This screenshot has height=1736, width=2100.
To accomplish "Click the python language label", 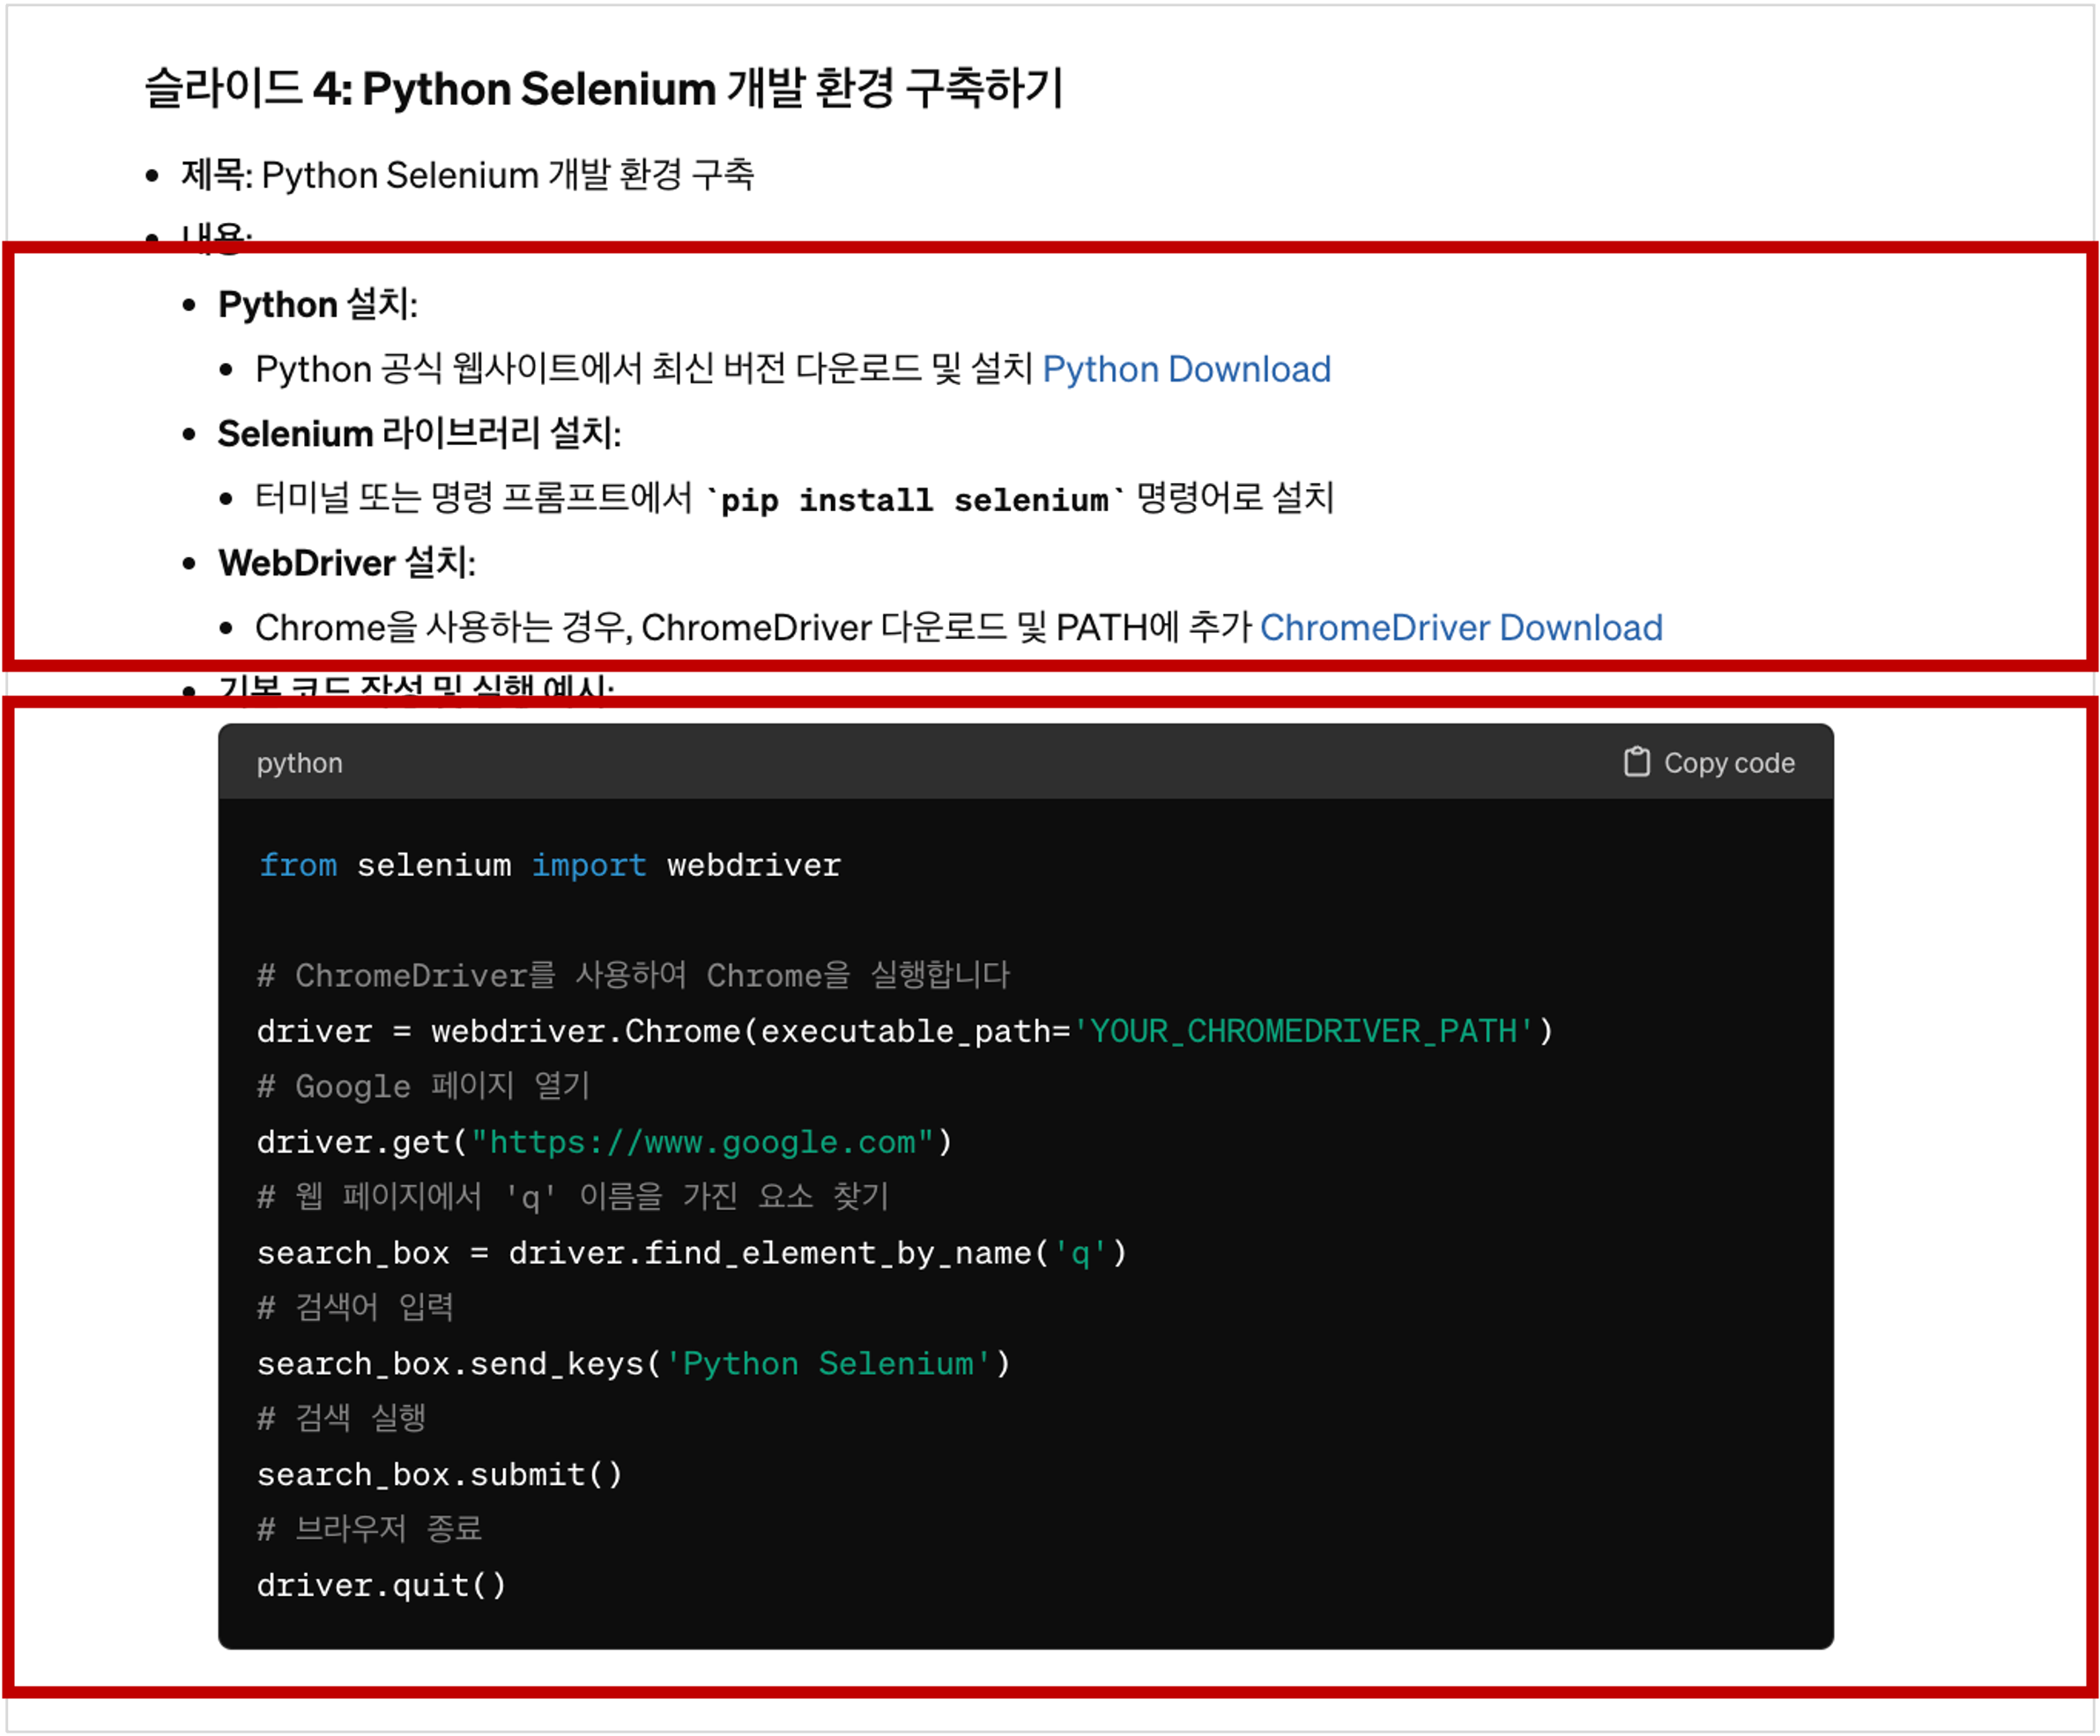I will point(299,763).
